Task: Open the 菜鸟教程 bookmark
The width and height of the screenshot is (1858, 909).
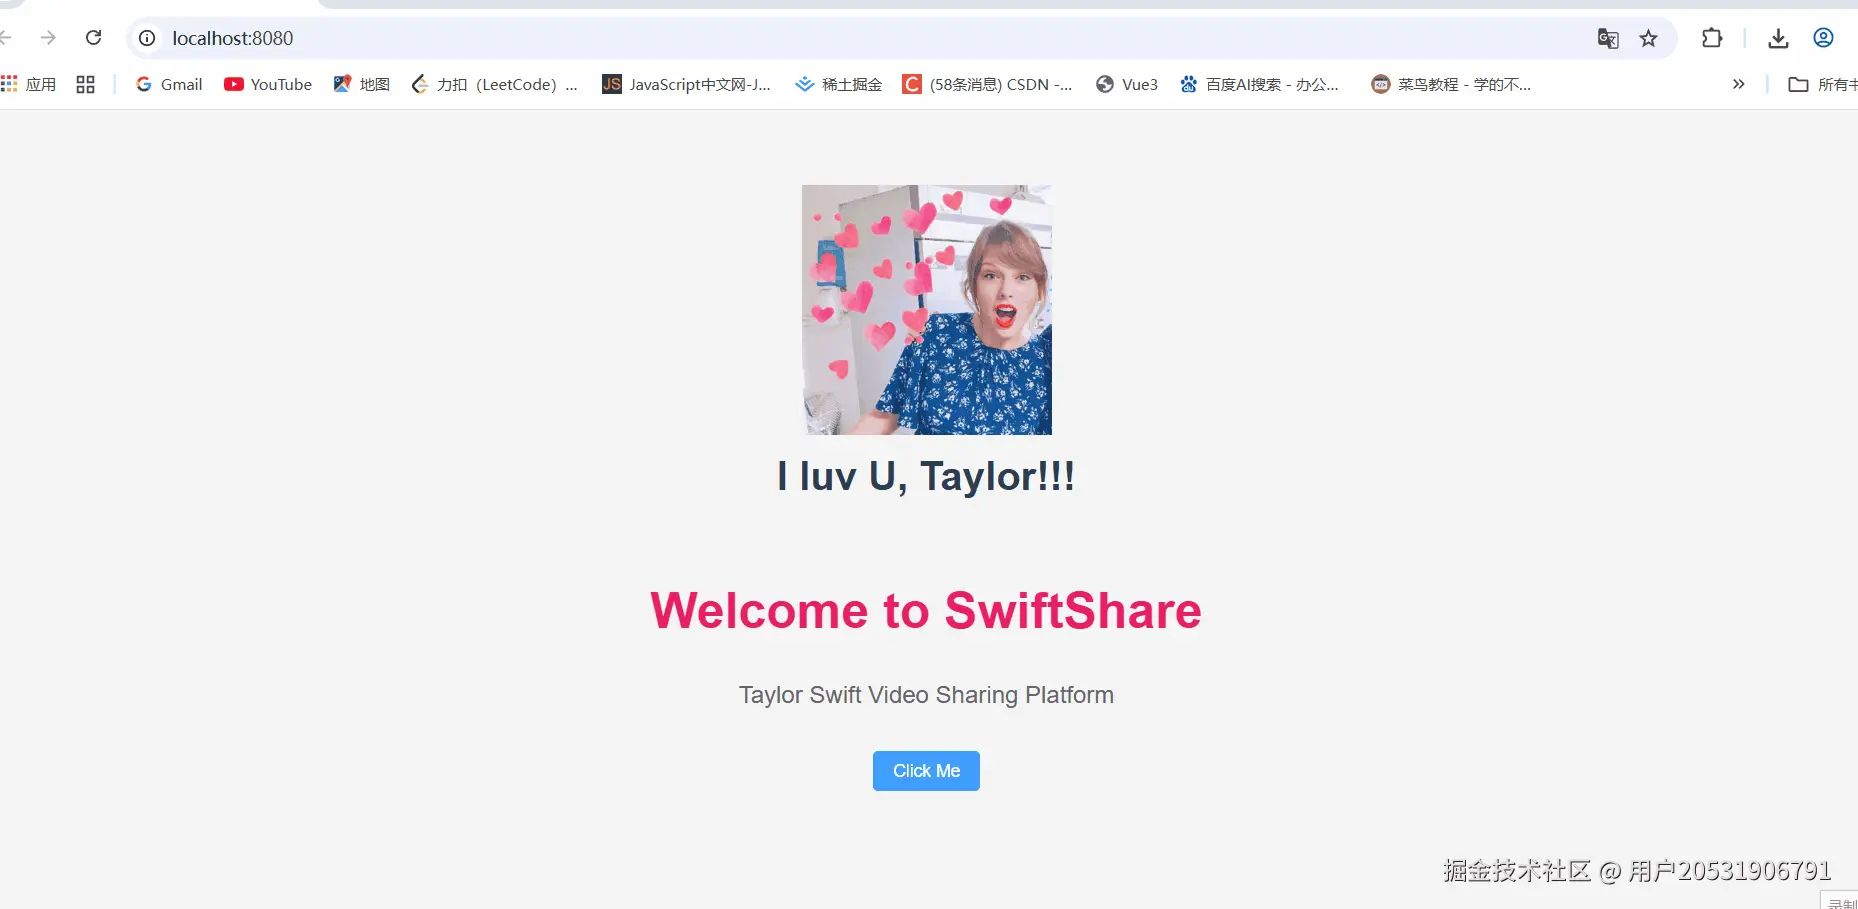Action: point(1450,84)
